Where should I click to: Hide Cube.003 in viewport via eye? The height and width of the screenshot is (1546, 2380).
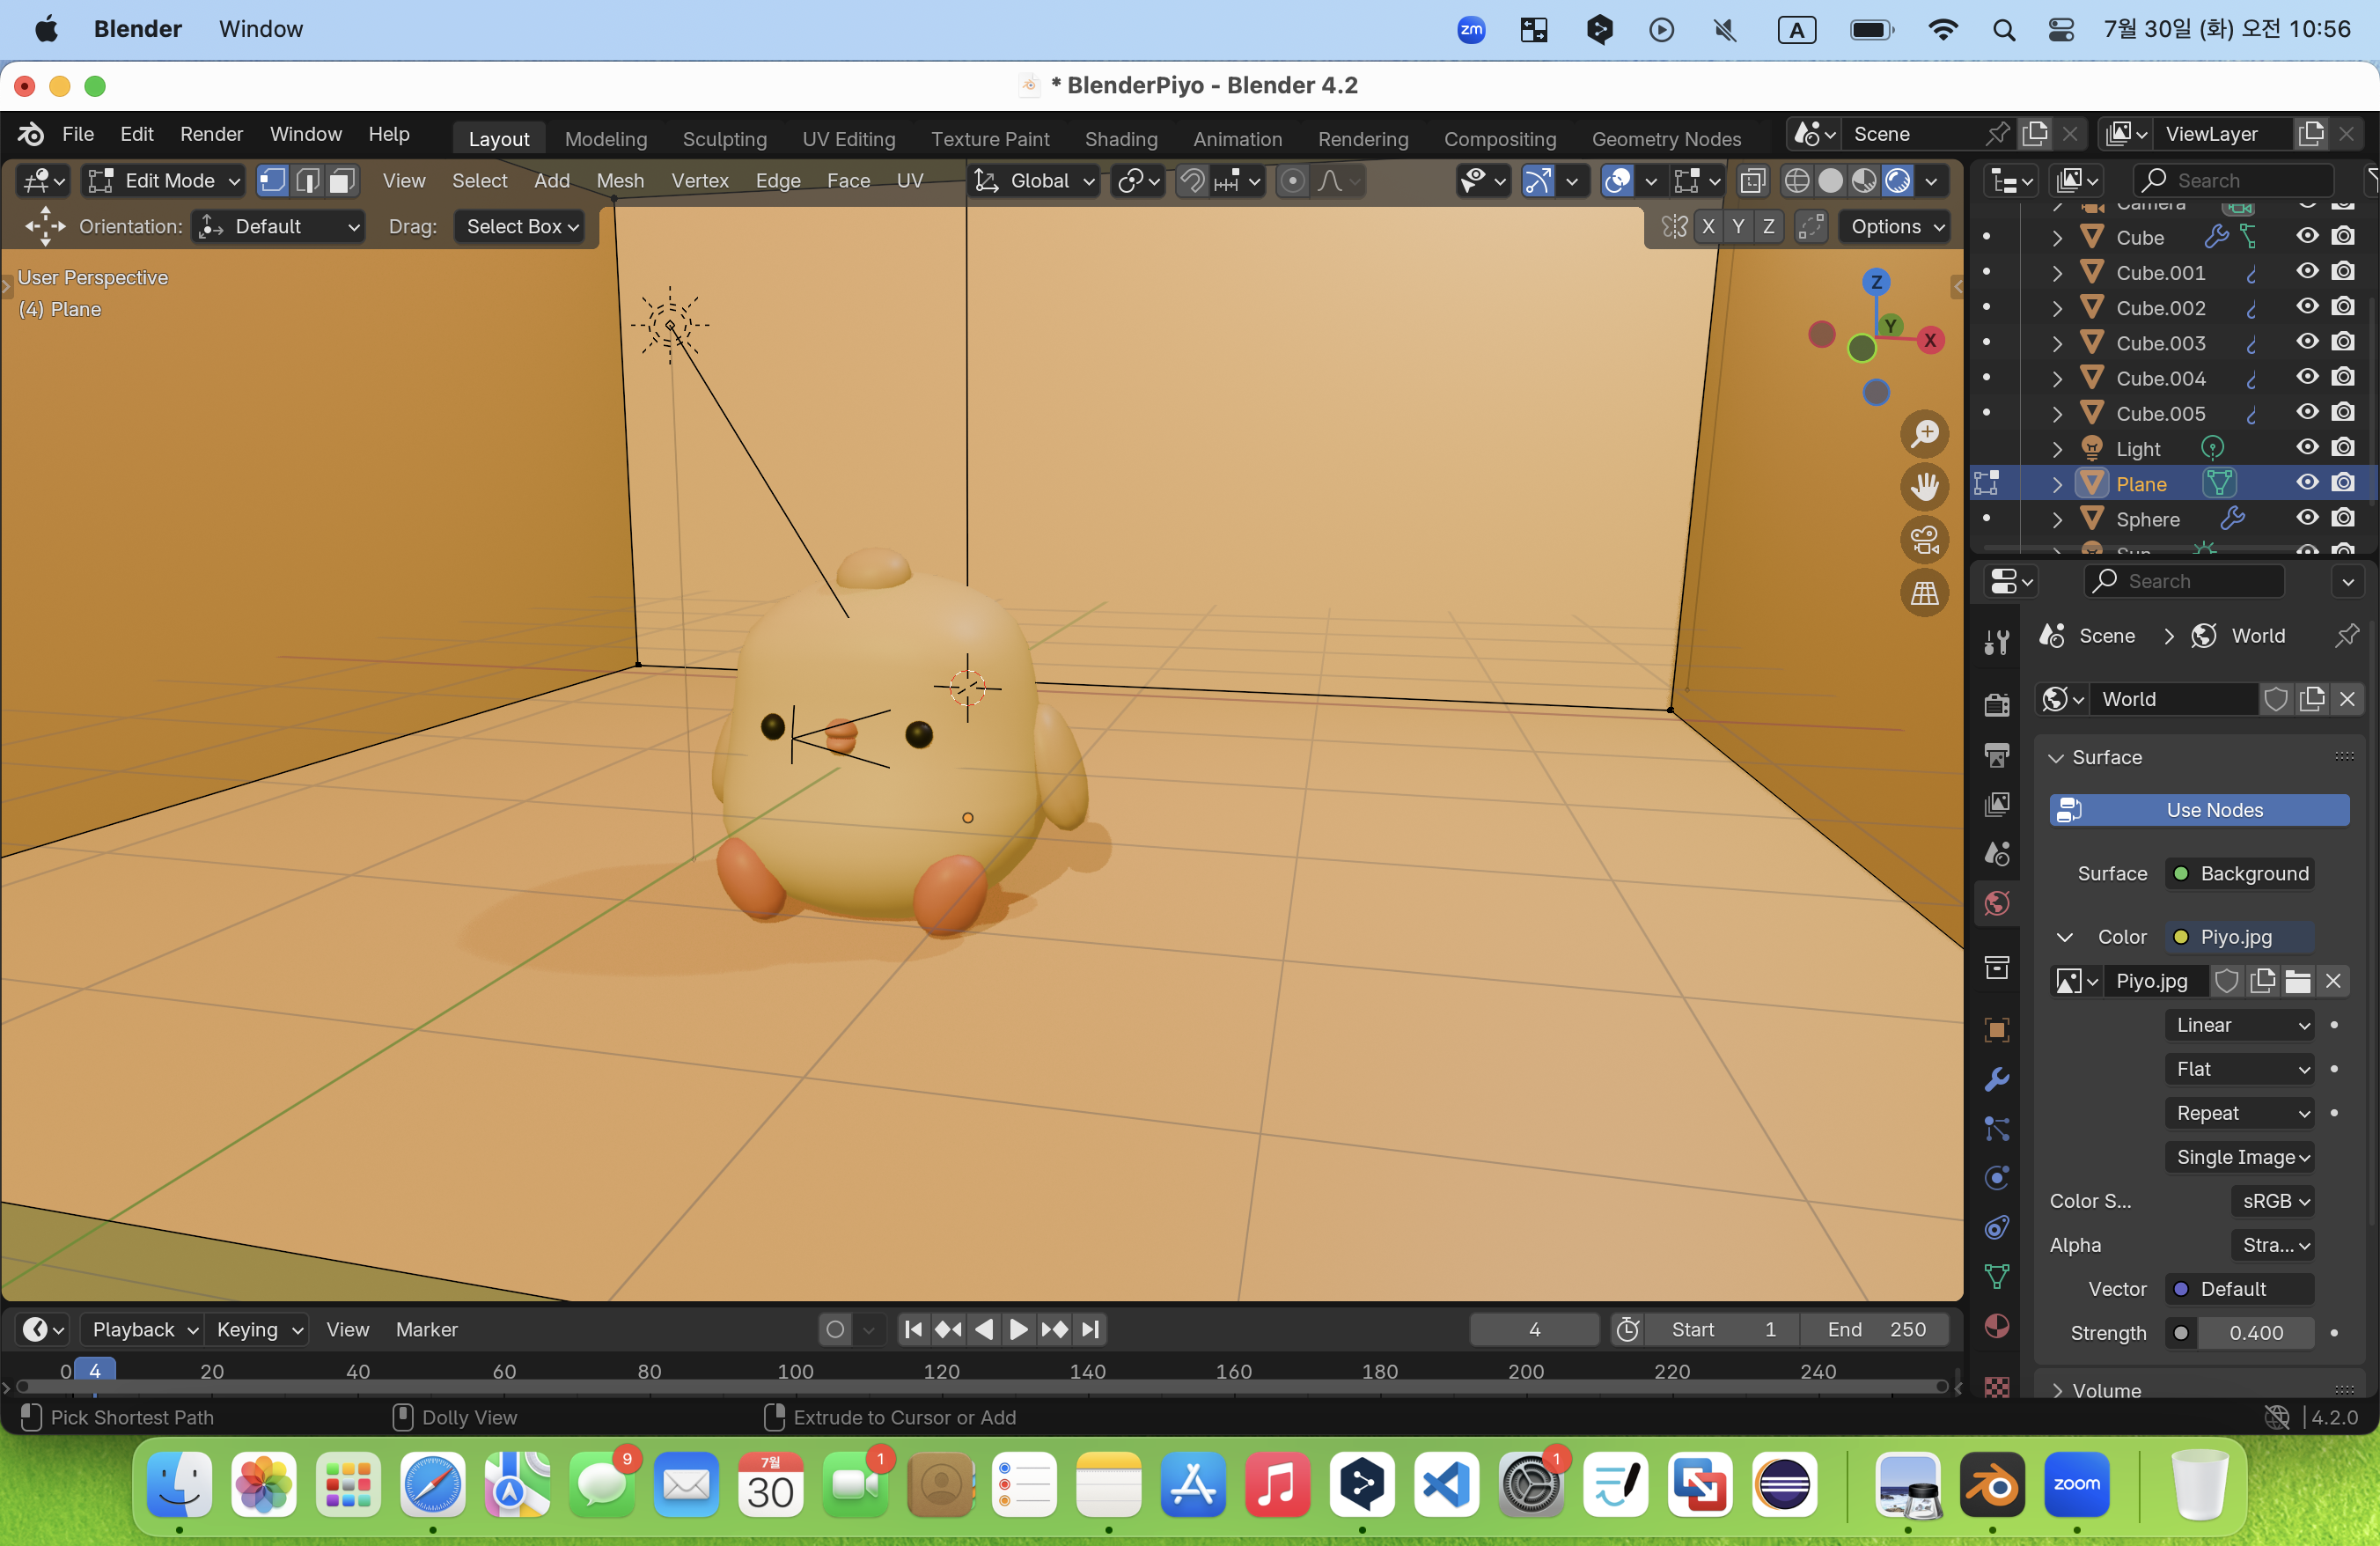(2306, 342)
